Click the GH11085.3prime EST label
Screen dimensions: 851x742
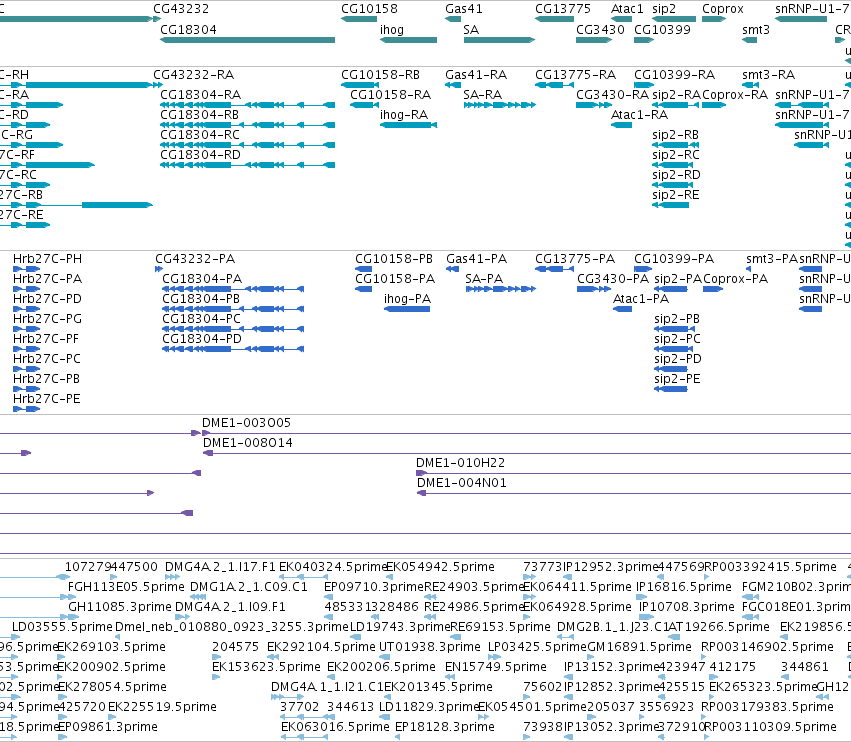coord(119,607)
